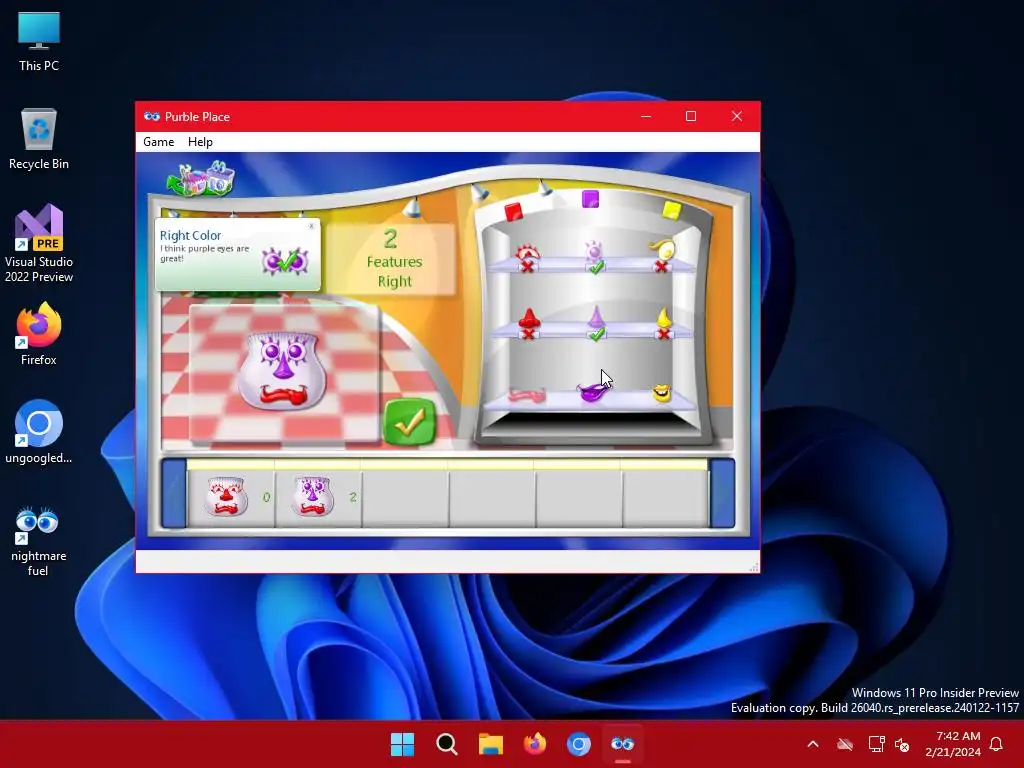Screen dimensions: 1024x768
Task: Open This PC desktop icon
Action: tap(39, 42)
